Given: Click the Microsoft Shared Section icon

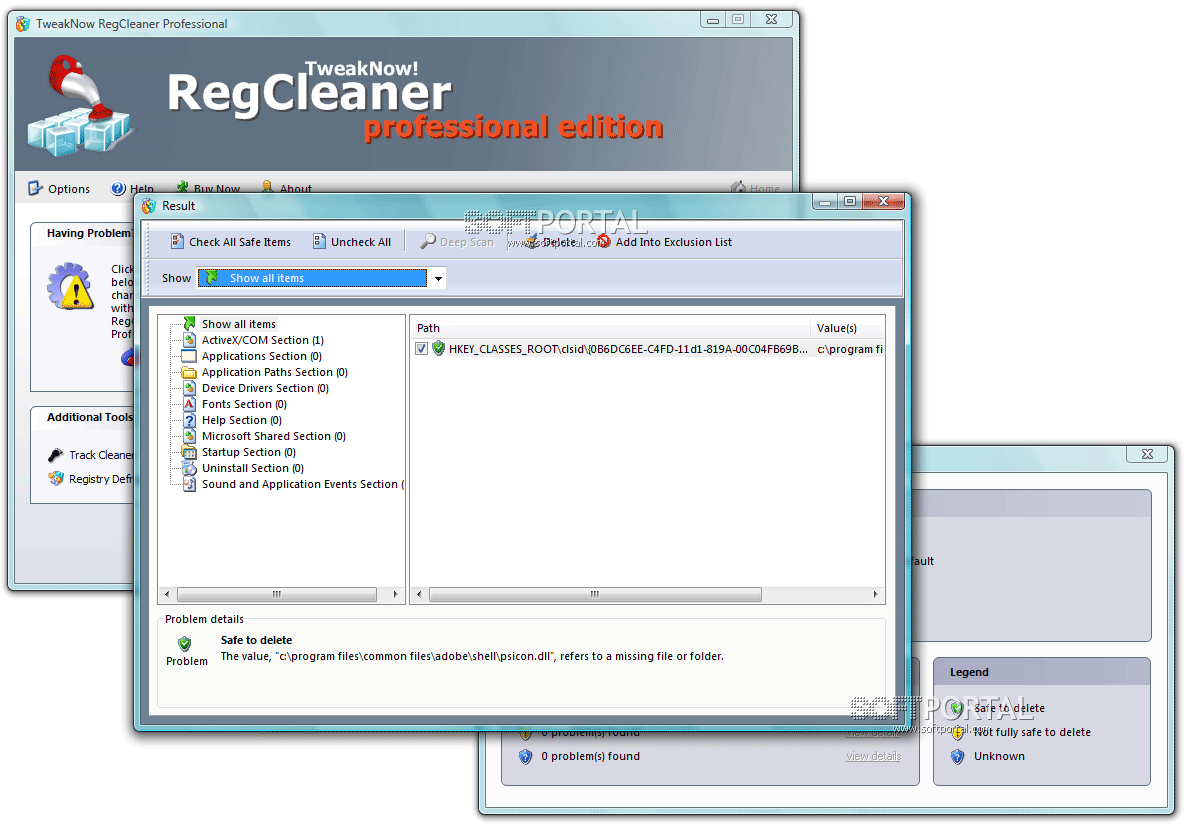Looking at the screenshot, I should coord(189,436).
